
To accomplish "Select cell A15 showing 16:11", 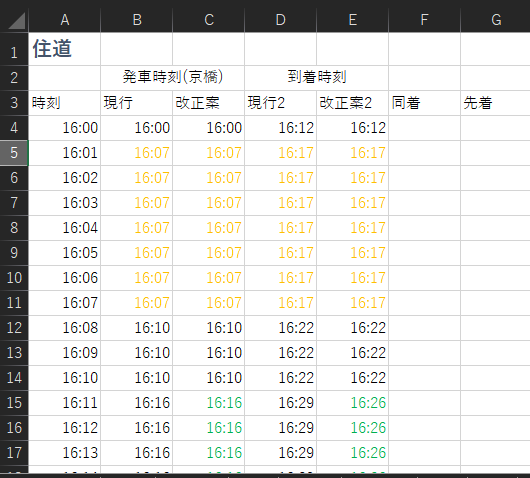I will pos(65,403).
